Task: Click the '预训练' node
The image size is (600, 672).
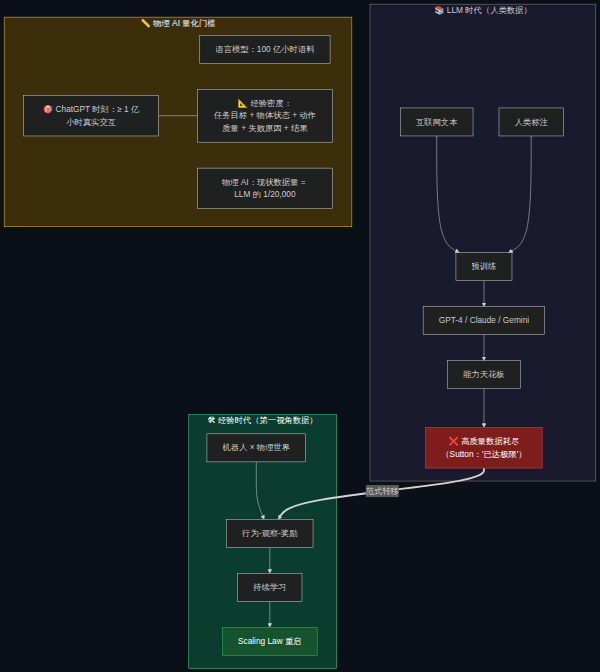Action: click(484, 266)
